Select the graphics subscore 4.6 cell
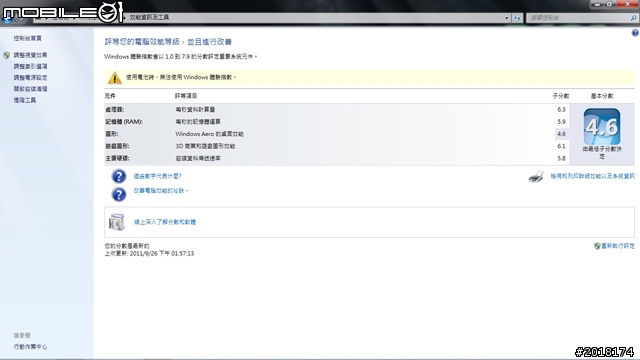 [x=561, y=134]
